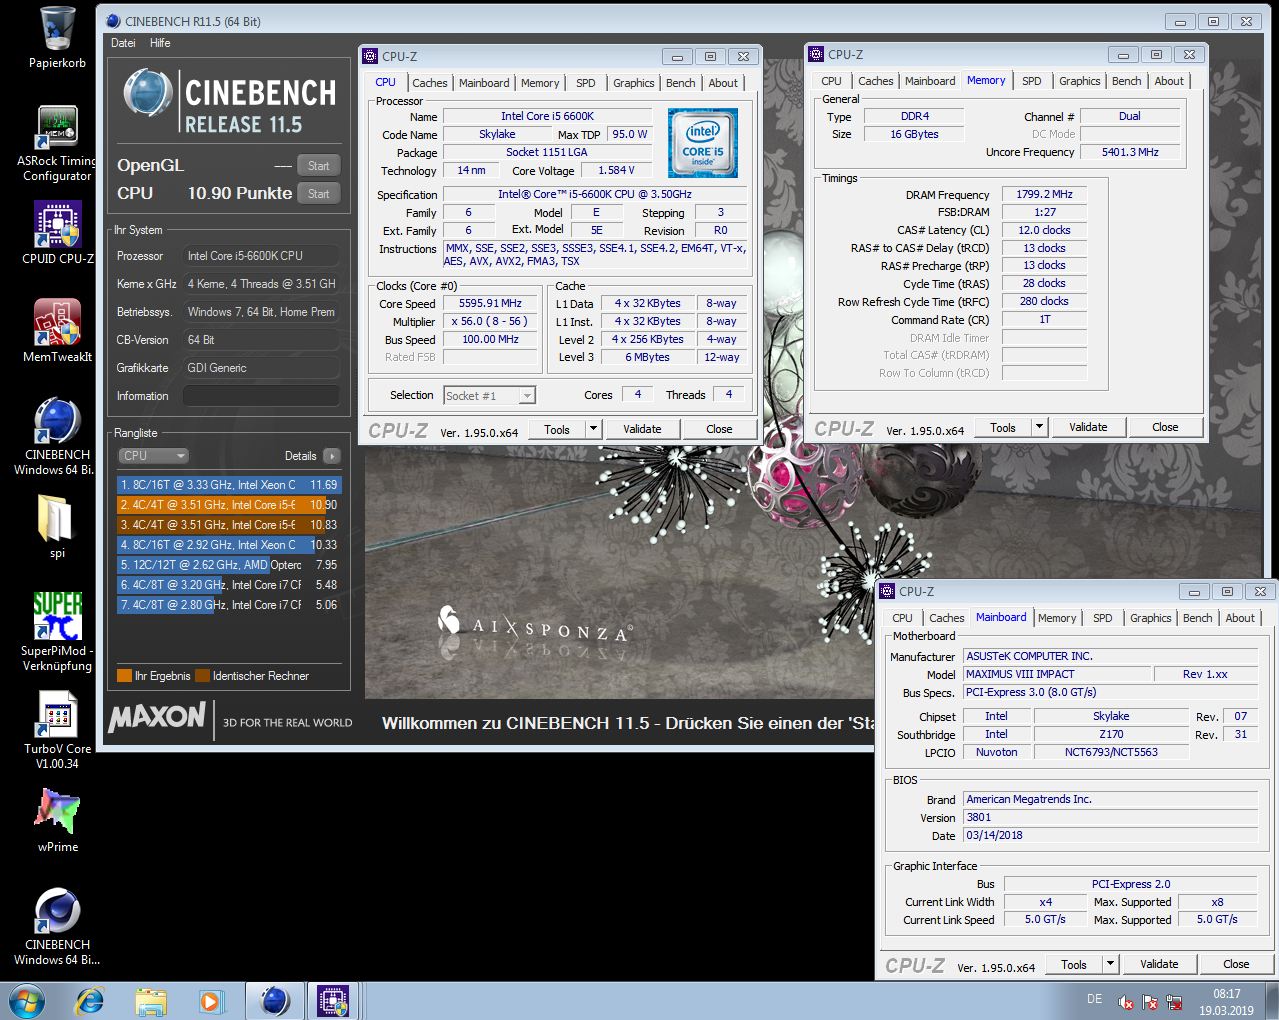Click Validate in CPU-Z Memory window
This screenshot has width=1279, height=1020.
pyautogui.click(x=1088, y=427)
